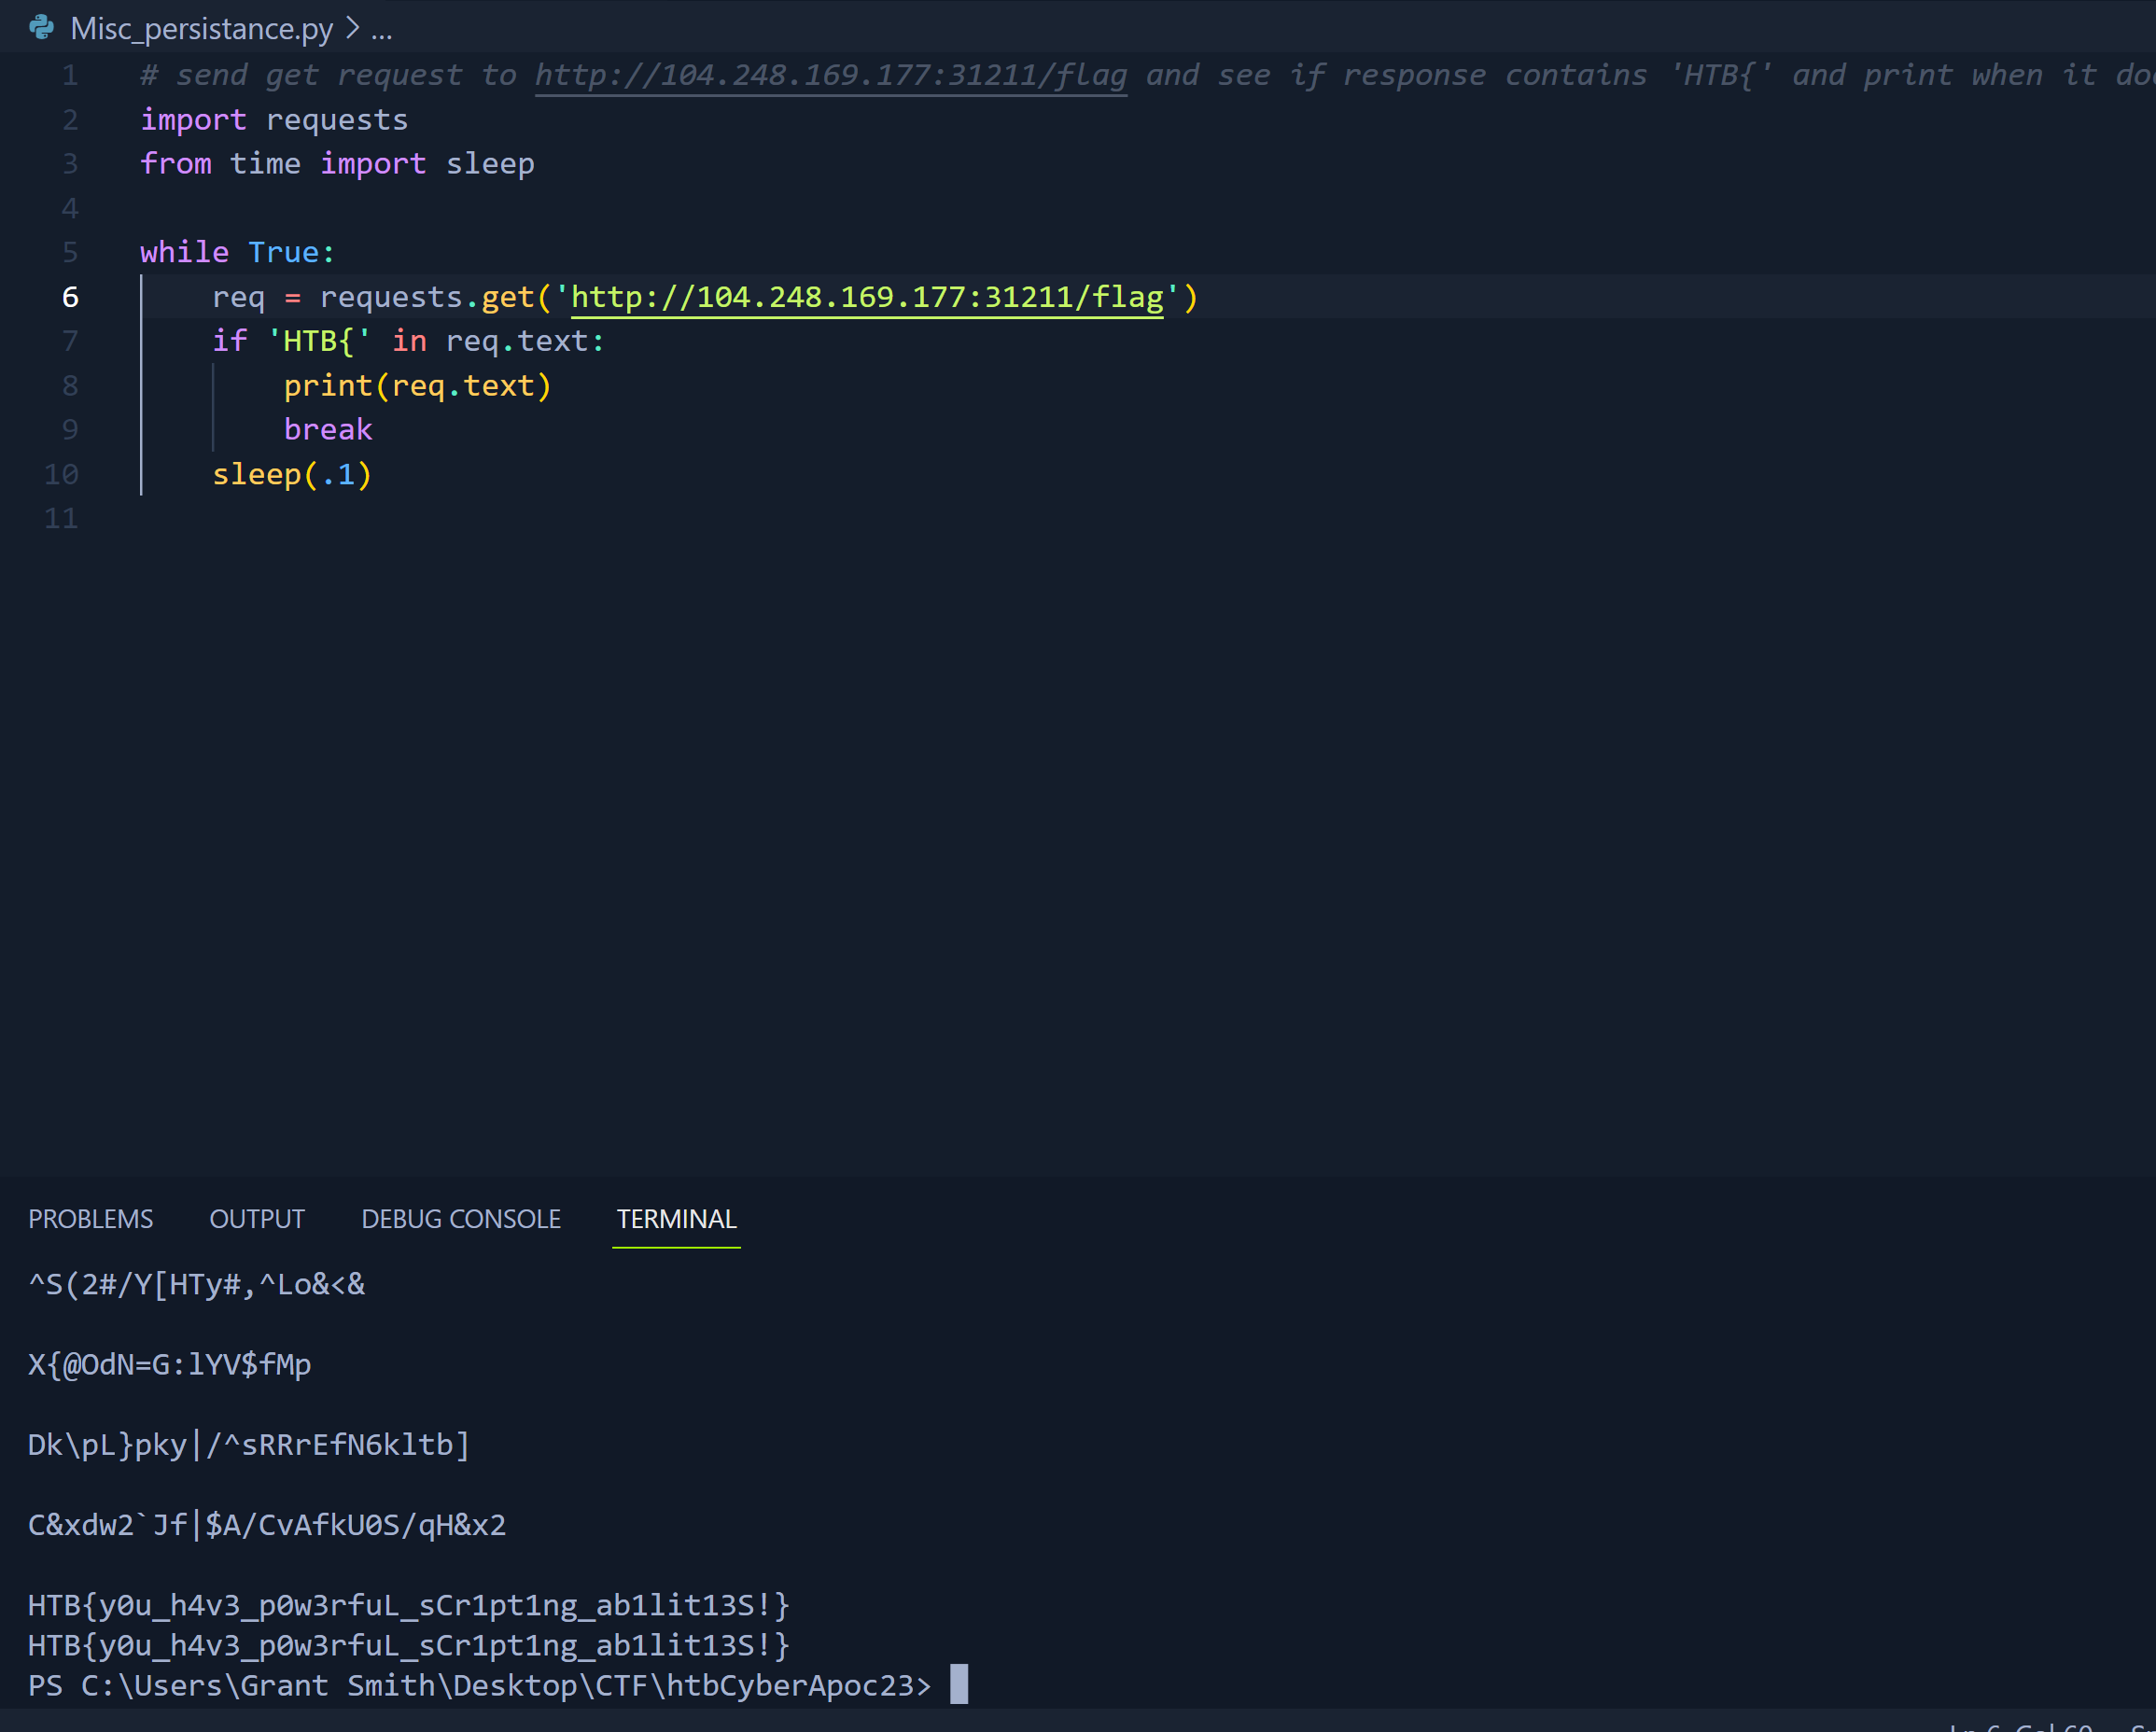Click the 'while True:' statement
Viewport: 2156px width, 1732px height.
pos(237,252)
